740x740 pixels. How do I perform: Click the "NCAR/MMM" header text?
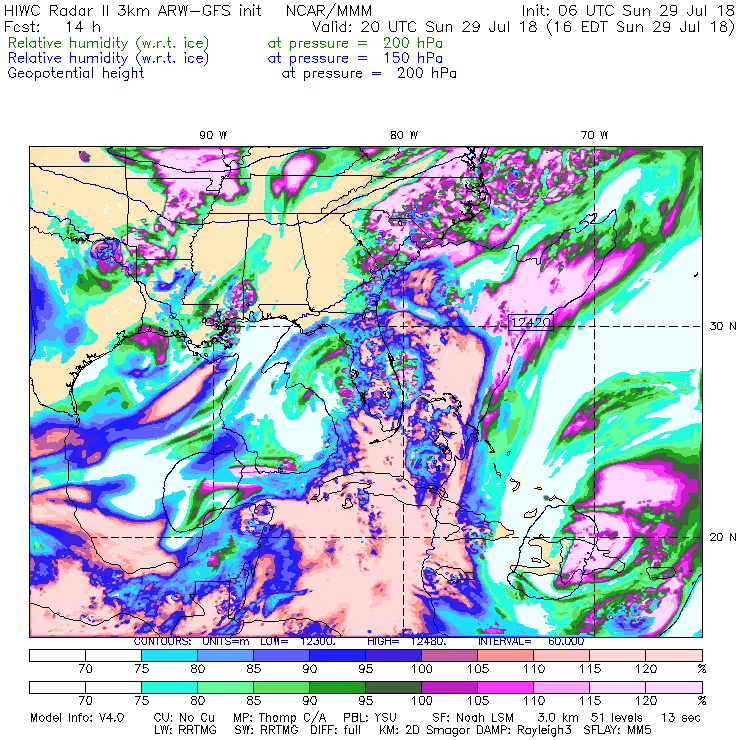click(329, 11)
